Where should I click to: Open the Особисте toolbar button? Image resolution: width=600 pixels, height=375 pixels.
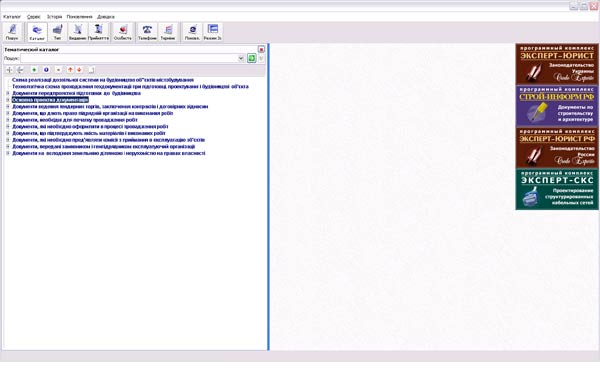pos(123,32)
